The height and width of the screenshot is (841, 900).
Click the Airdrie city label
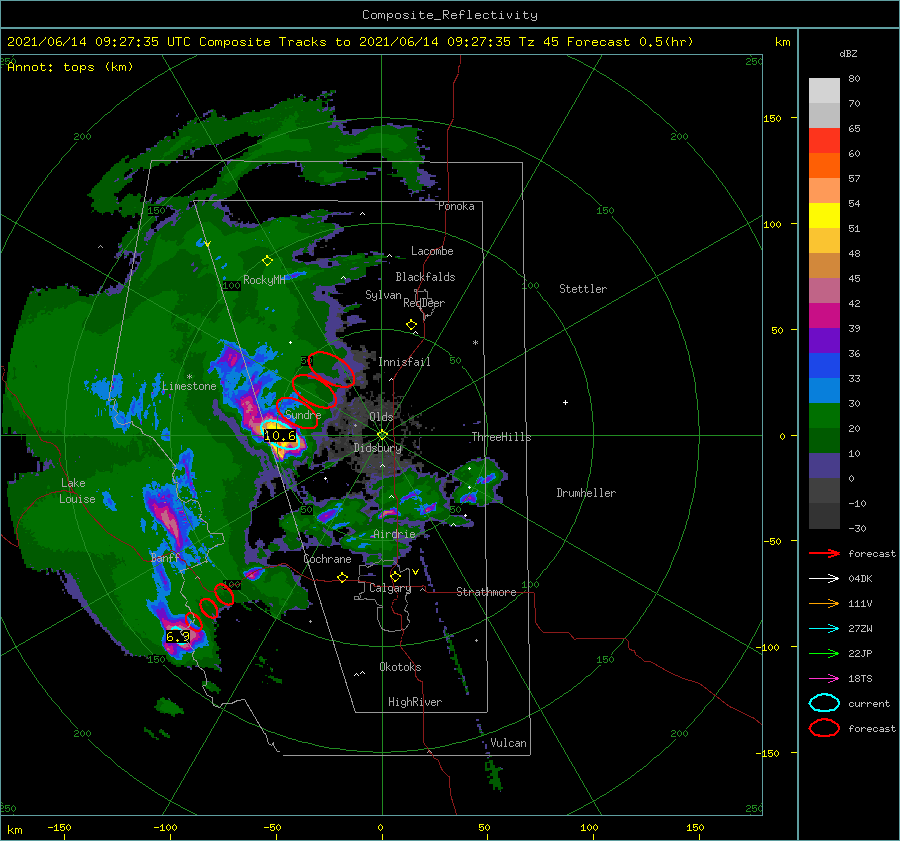pyautogui.click(x=394, y=534)
